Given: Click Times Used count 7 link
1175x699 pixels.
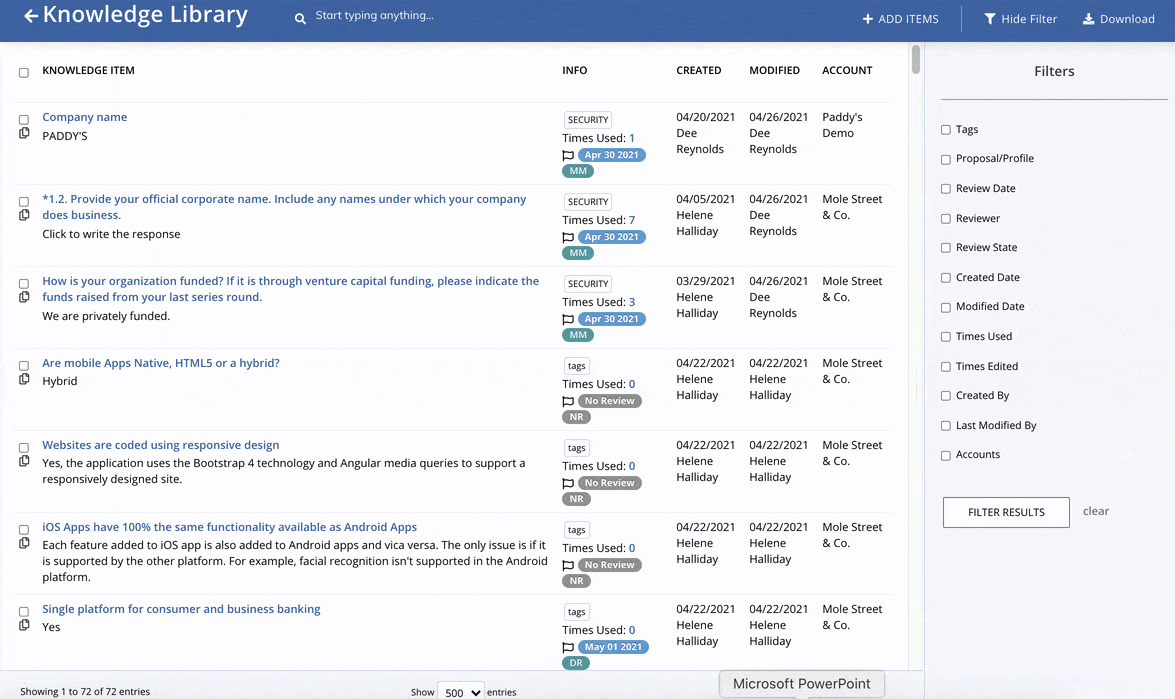Looking at the screenshot, I should tap(632, 220).
